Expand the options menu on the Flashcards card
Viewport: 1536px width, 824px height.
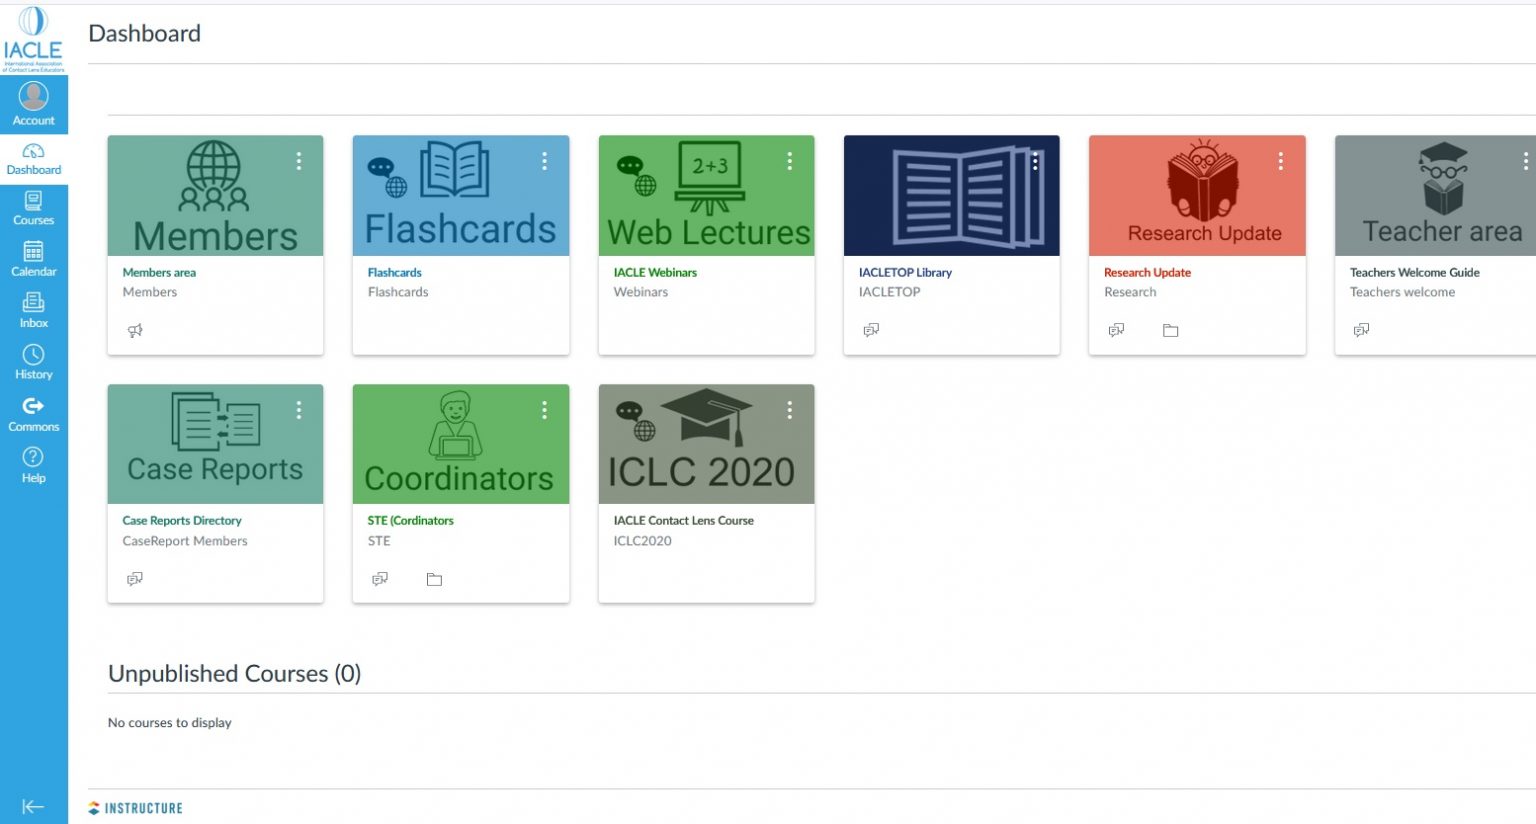pos(544,160)
